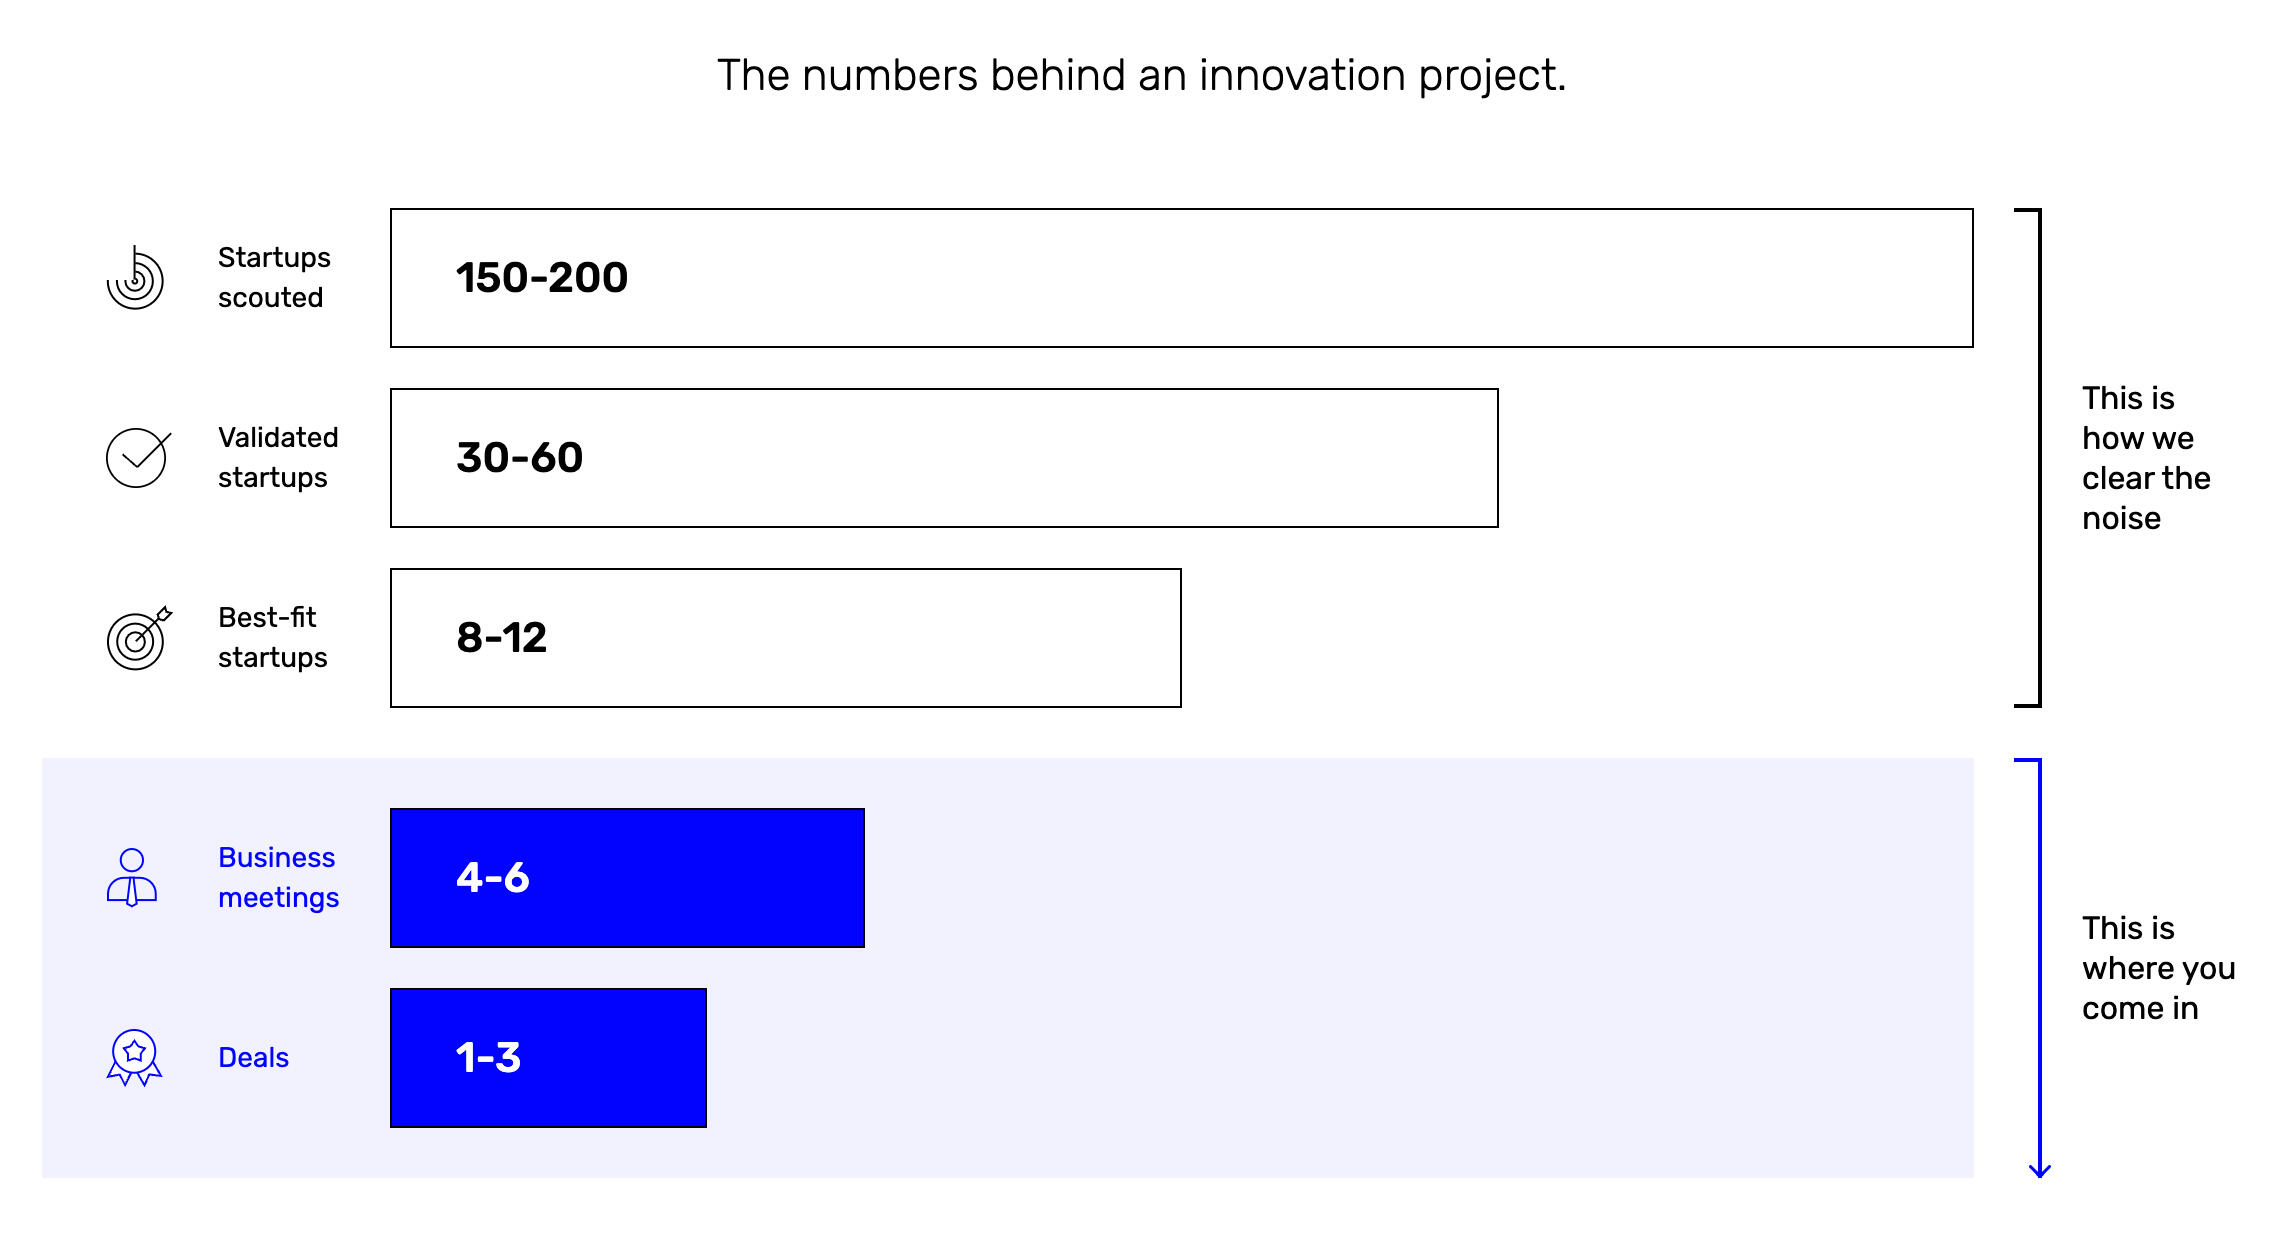This screenshot has height=1242, width=2286.
Task: Click the checkmark circle icon
Action: [x=137, y=458]
